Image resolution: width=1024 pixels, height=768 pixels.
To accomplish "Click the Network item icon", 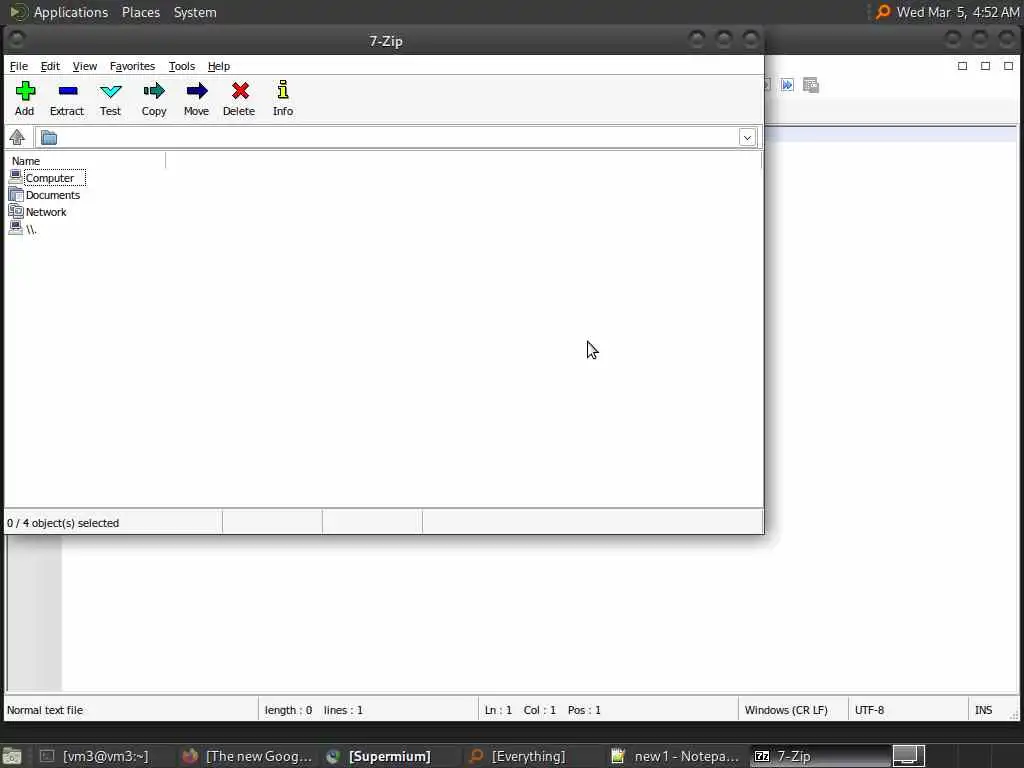I will (16, 212).
